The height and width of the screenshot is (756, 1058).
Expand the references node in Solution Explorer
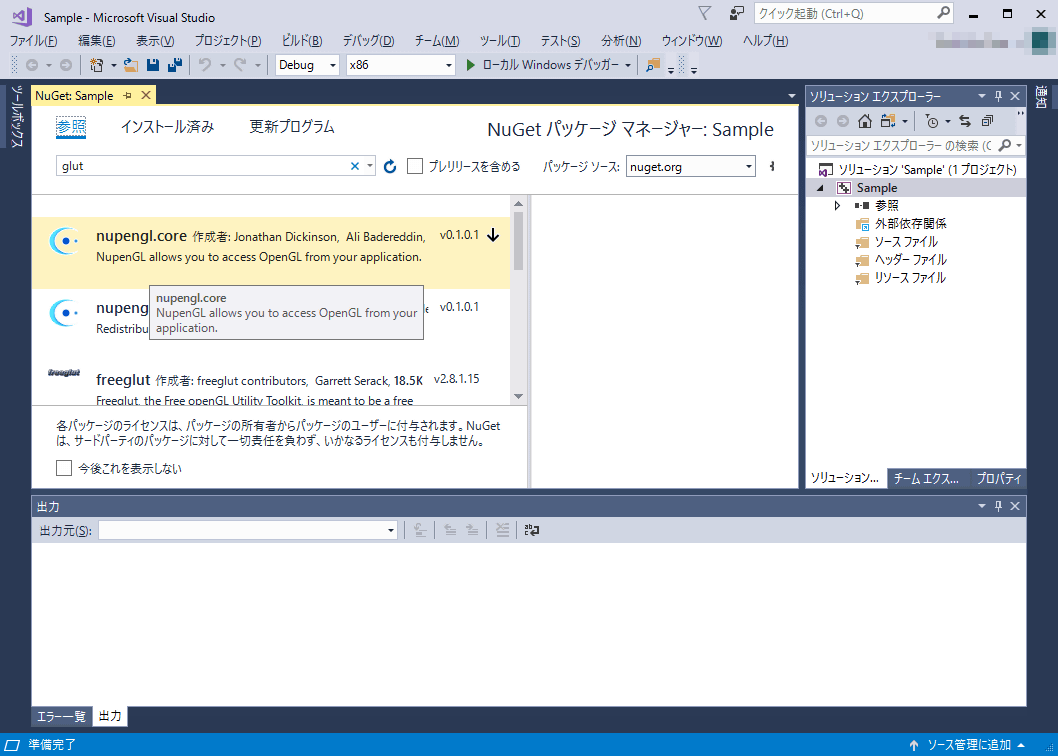(x=837, y=206)
